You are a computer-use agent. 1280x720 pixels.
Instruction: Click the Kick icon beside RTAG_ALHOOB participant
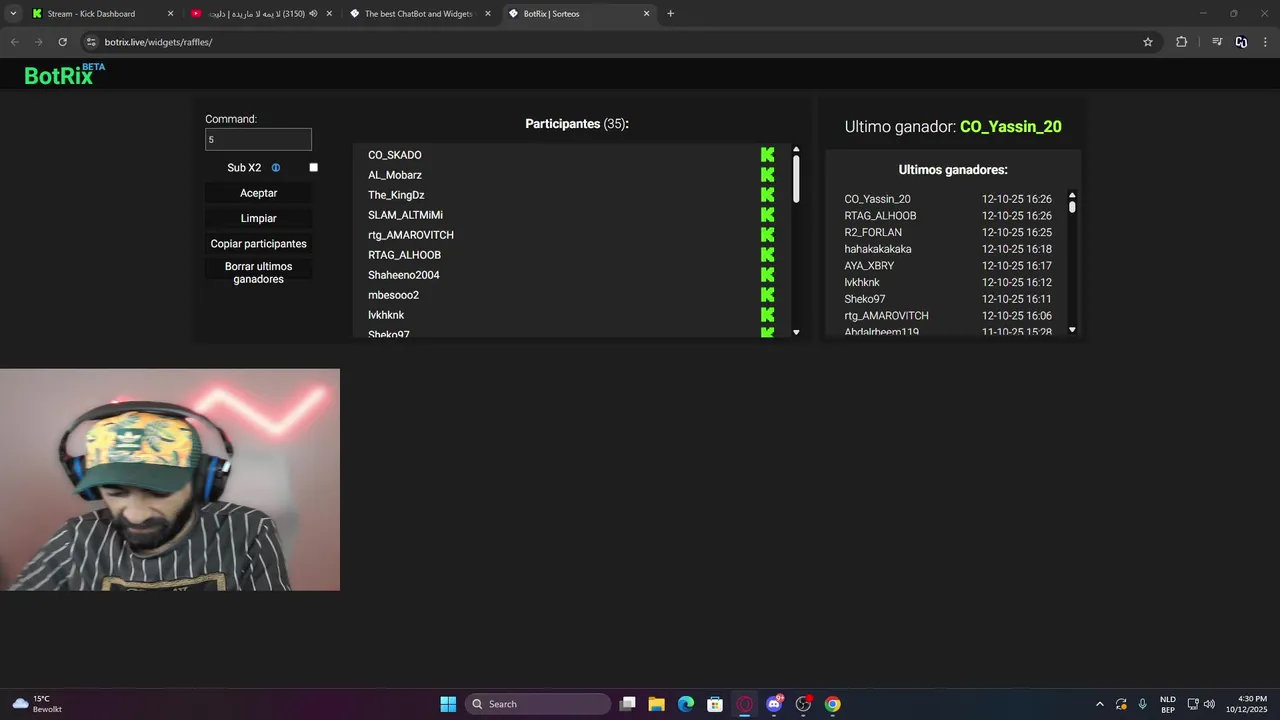[767, 255]
